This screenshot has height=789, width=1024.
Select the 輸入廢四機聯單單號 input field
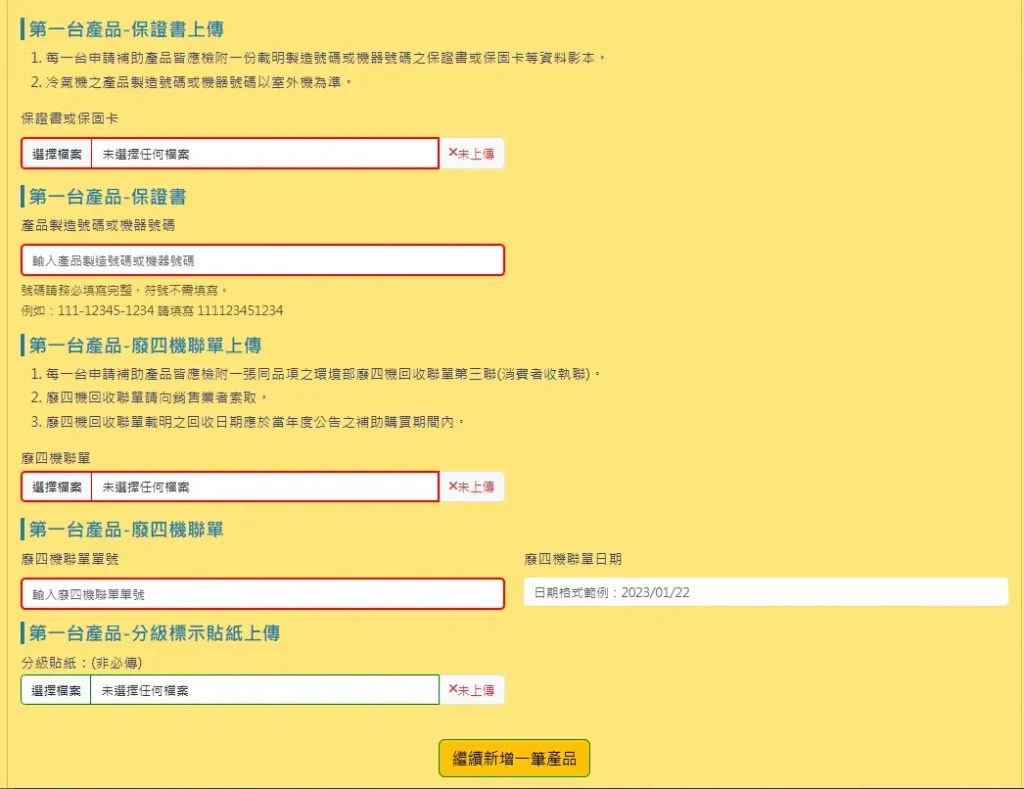click(265, 593)
